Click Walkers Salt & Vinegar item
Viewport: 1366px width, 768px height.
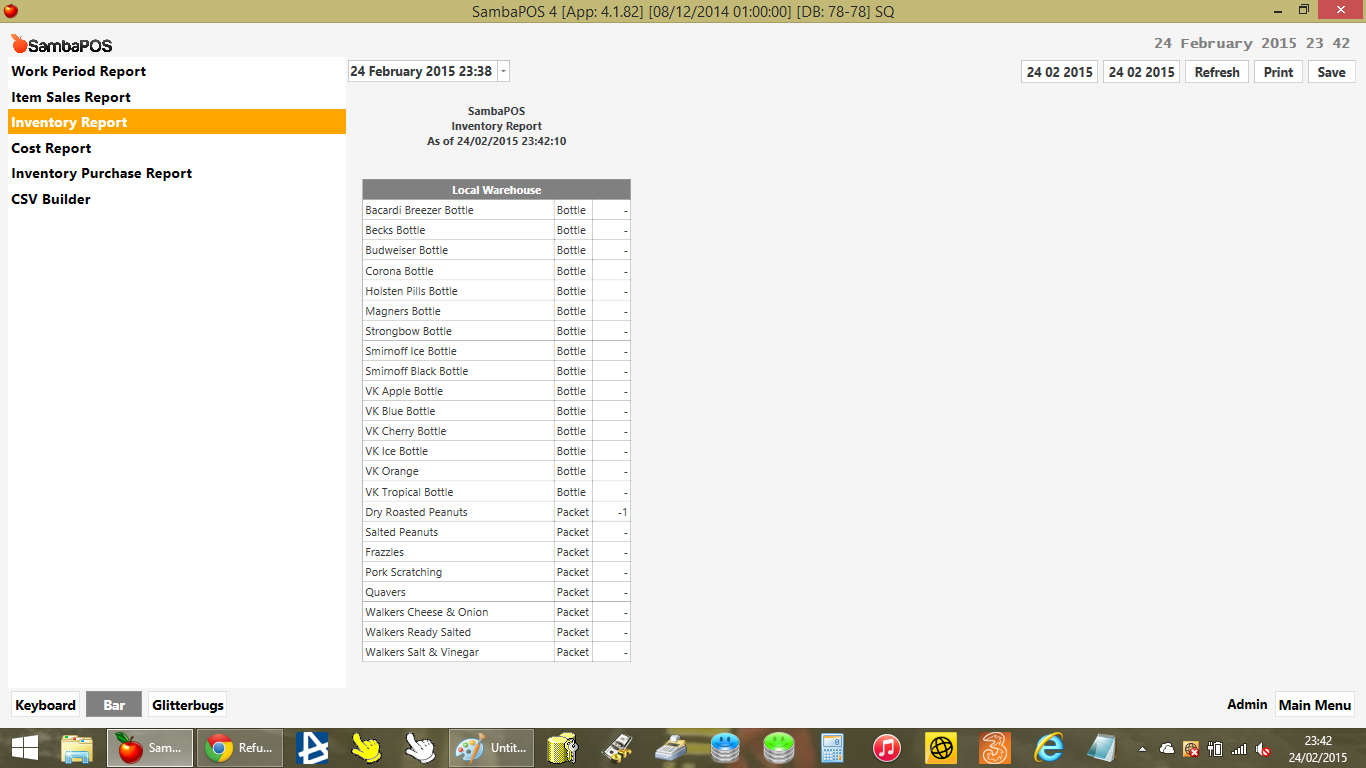tap(422, 652)
